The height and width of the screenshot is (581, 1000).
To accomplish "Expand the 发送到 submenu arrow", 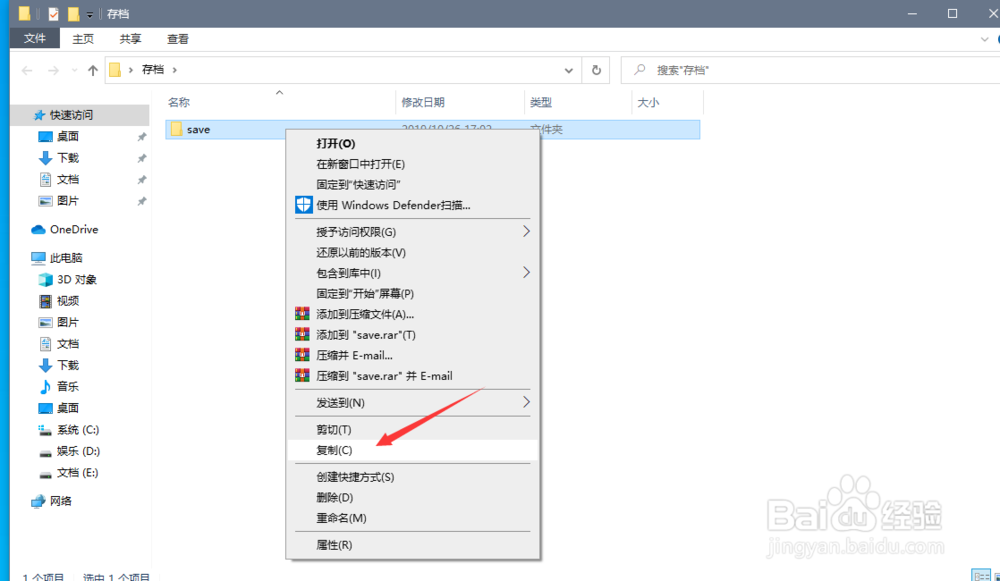I will (526, 402).
